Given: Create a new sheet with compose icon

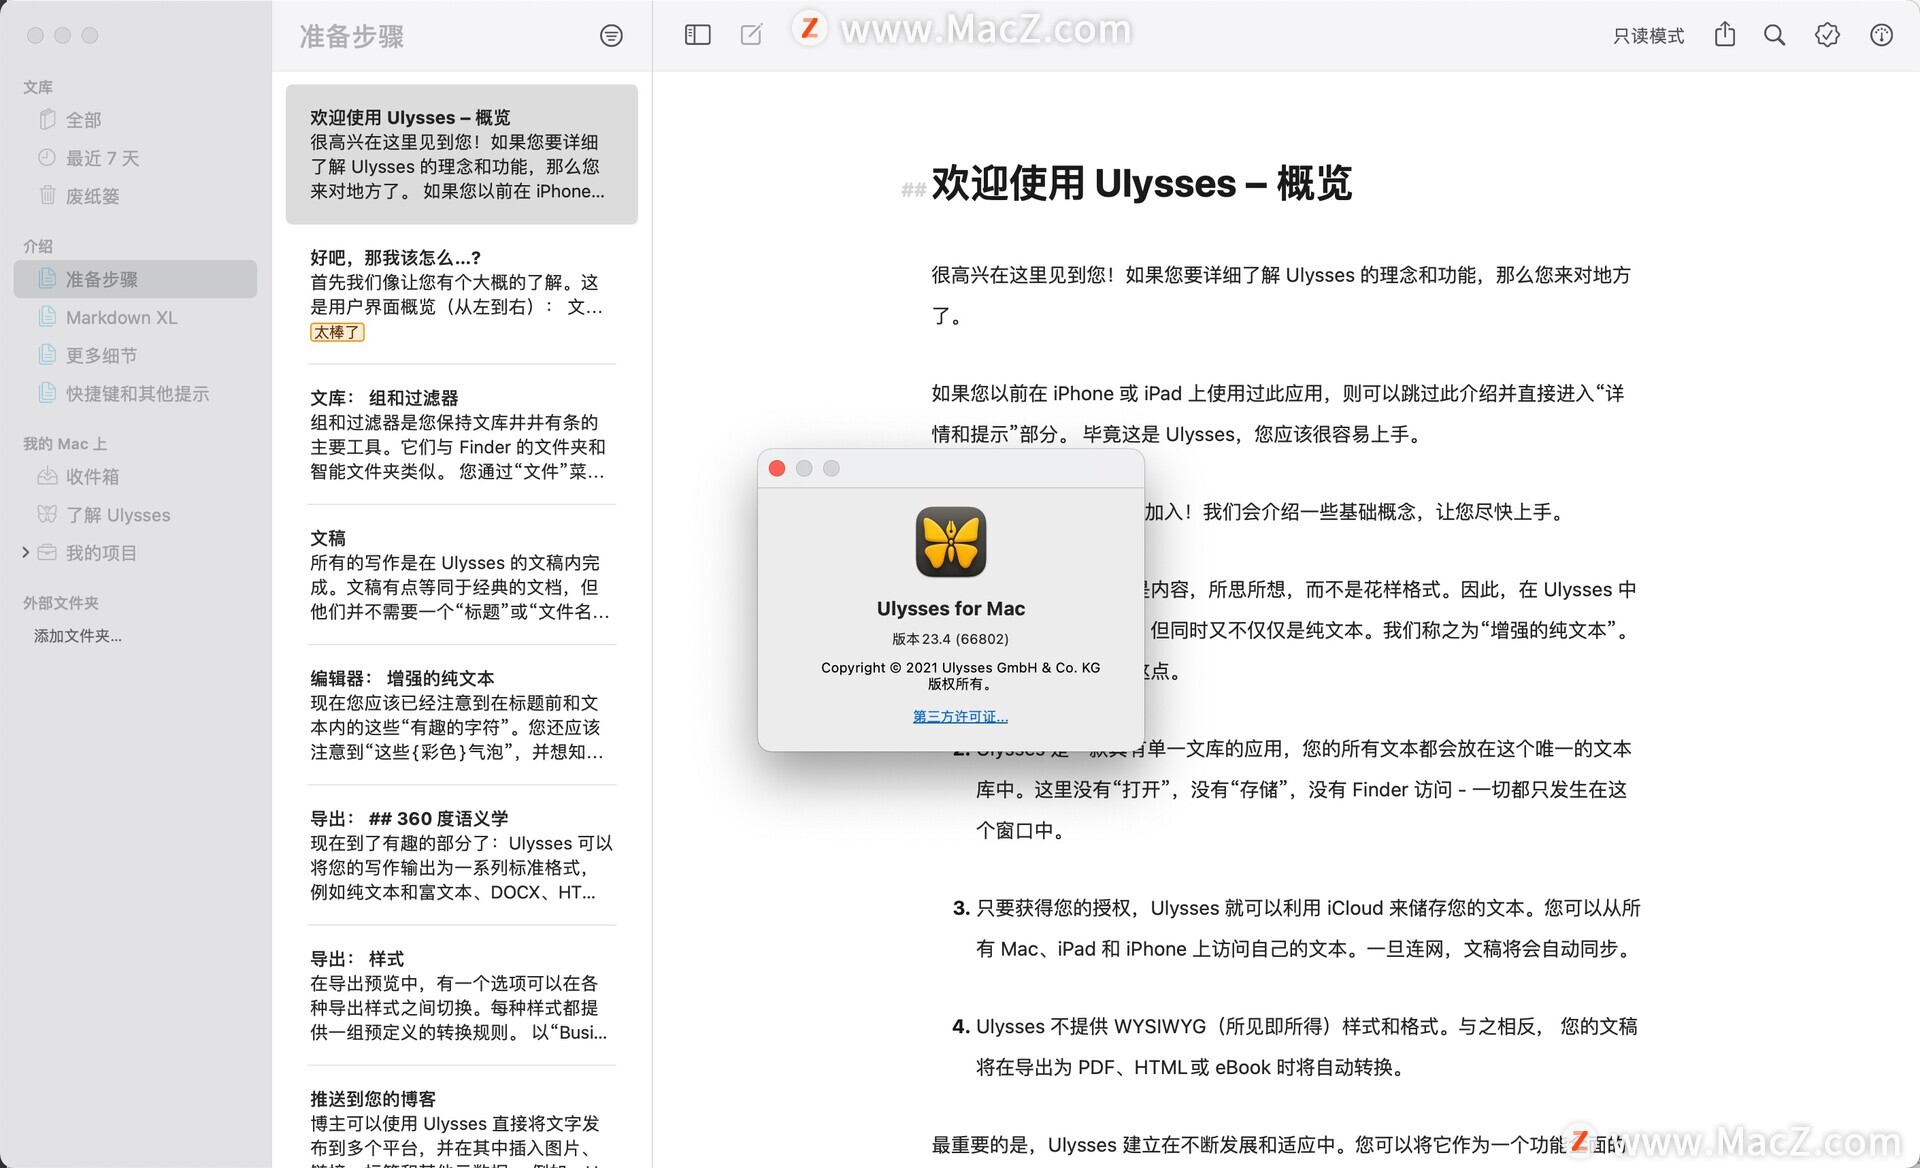Looking at the screenshot, I should coord(751,35).
